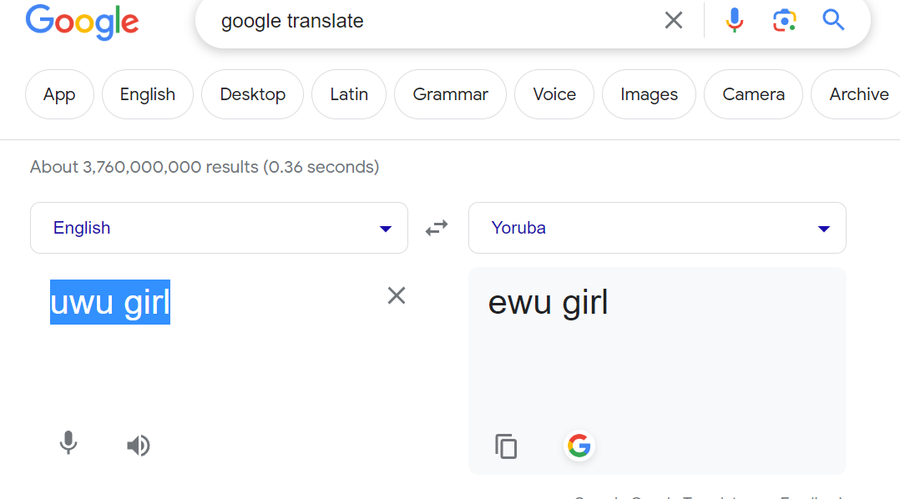The width and height of the screenshot is (900, 499).
Task: Clear the translation input text
Action: 397,295
